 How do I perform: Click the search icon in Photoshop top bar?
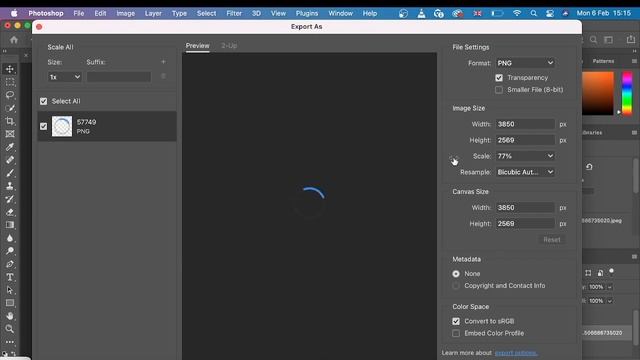point(593,40)
